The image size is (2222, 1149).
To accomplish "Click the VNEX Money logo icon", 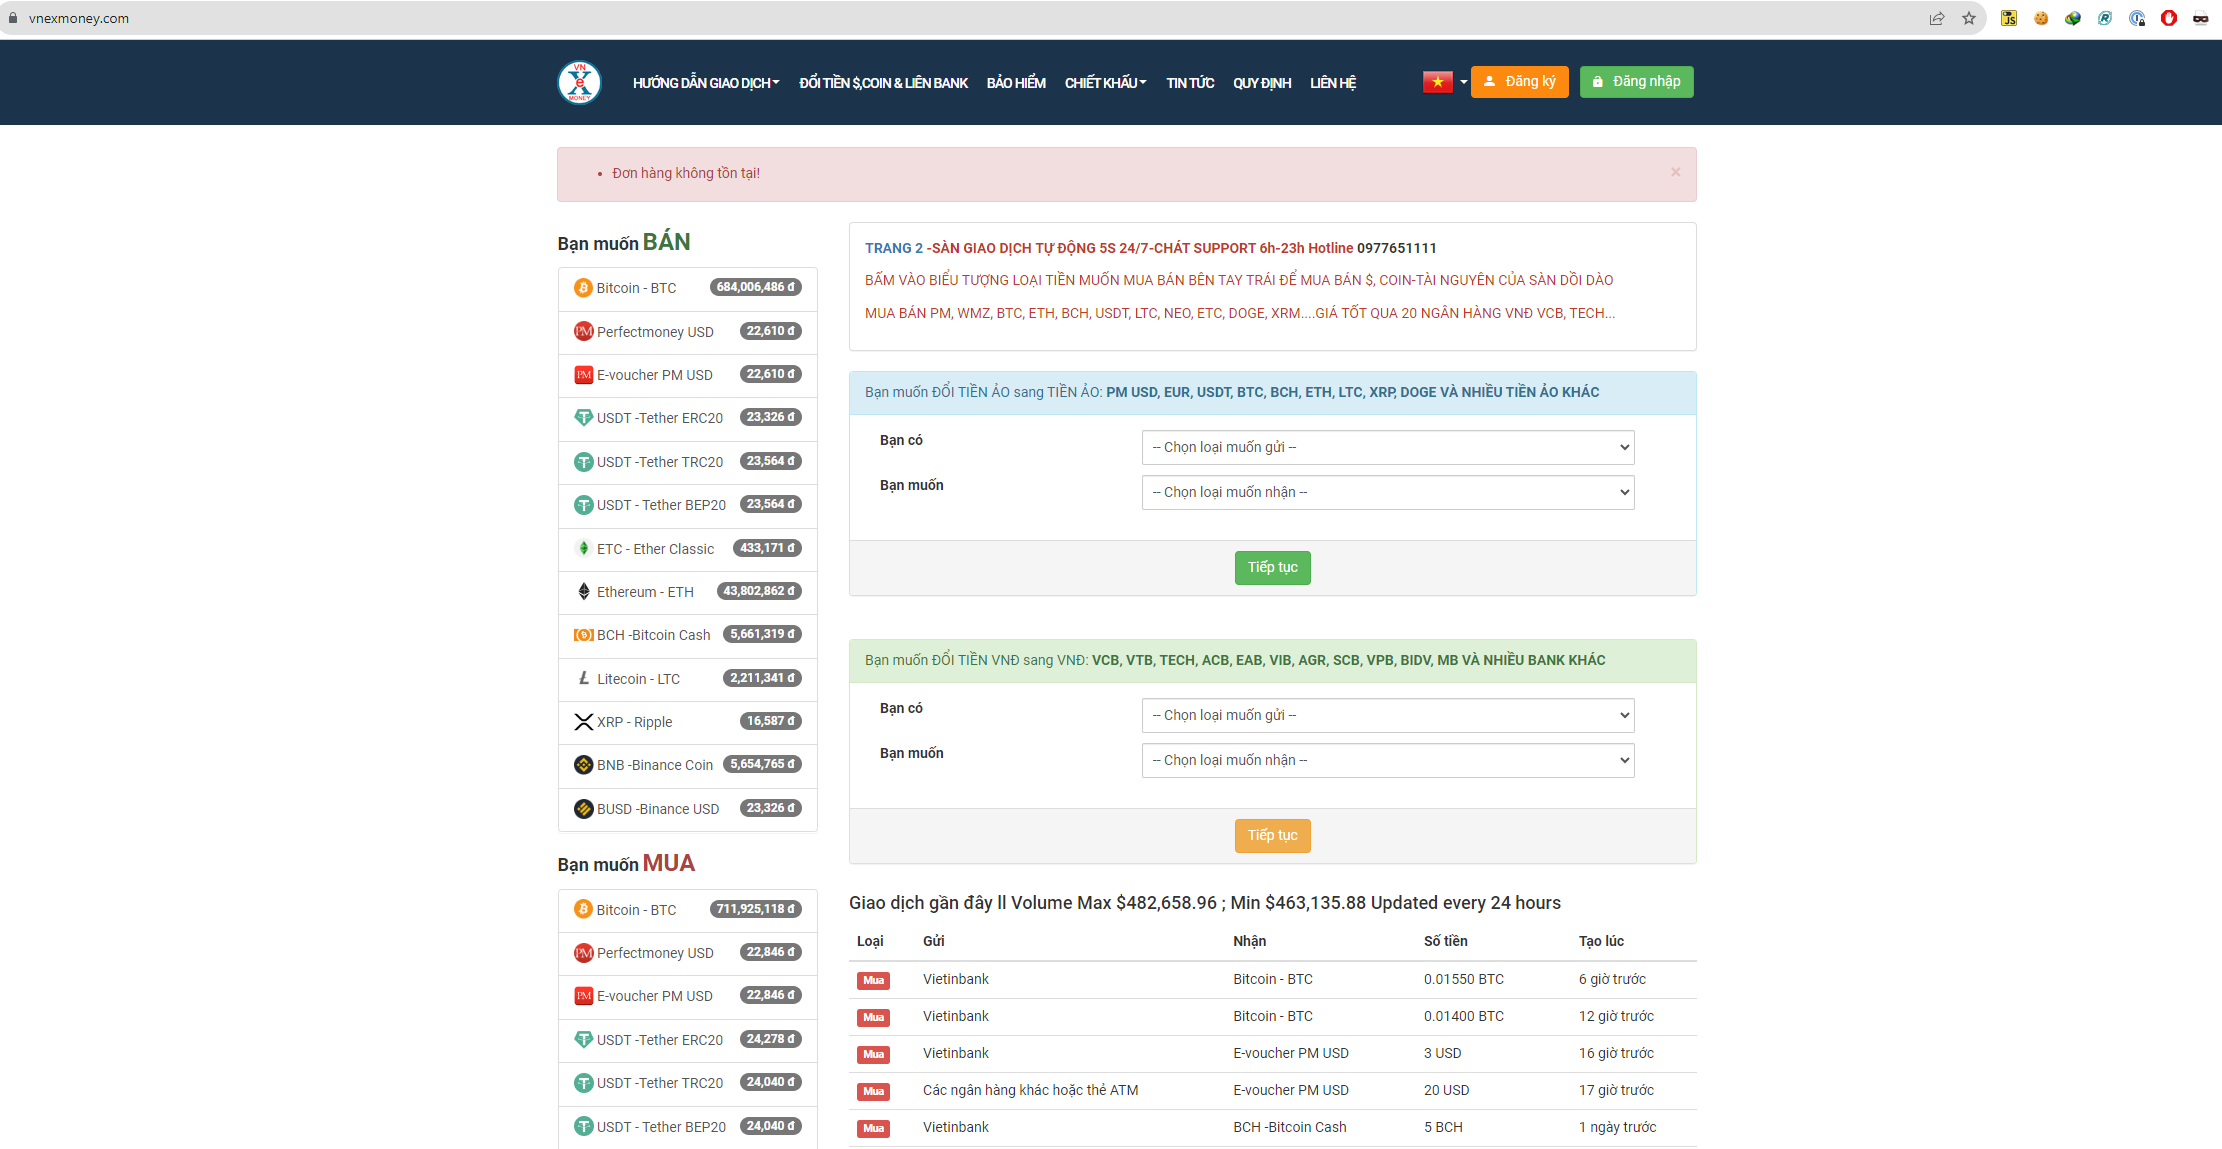I will [579, 82].
